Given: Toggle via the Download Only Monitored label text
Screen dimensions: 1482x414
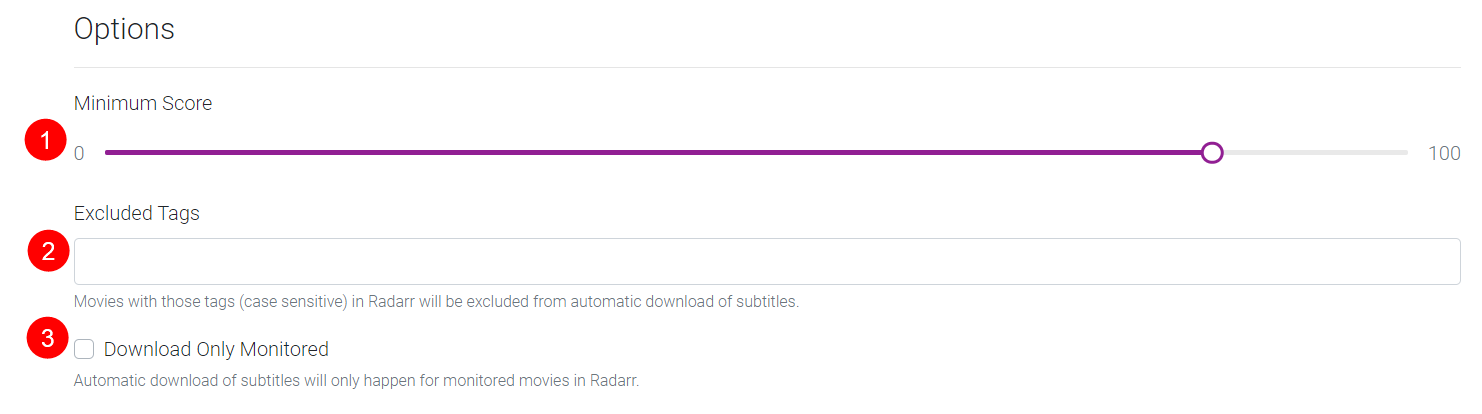Looking at the screenshot, I should click(x=216, y=349).
